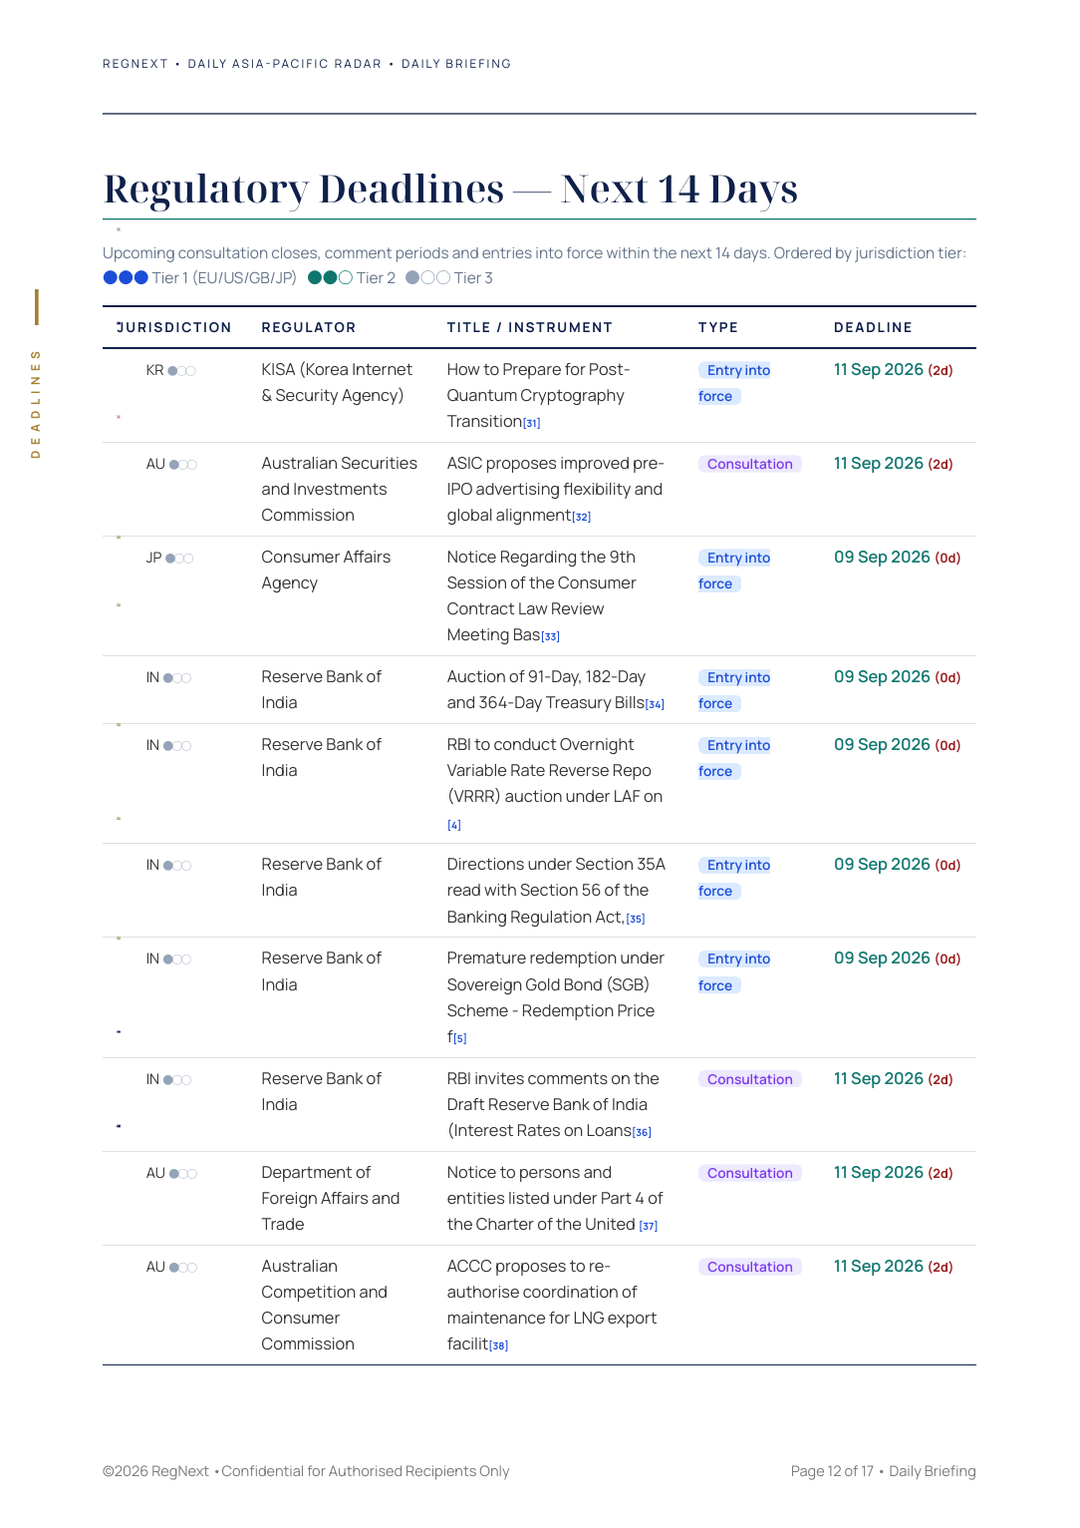Click Consultation badge in the ASIC row
The image size is (1080, 1528).
[x=750, y=464]
